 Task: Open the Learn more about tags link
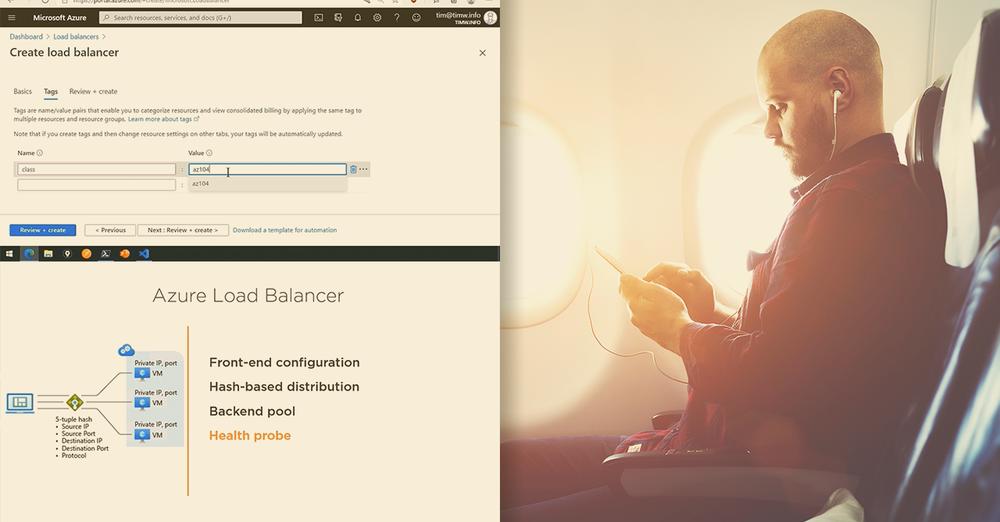[x=163, y=119]
